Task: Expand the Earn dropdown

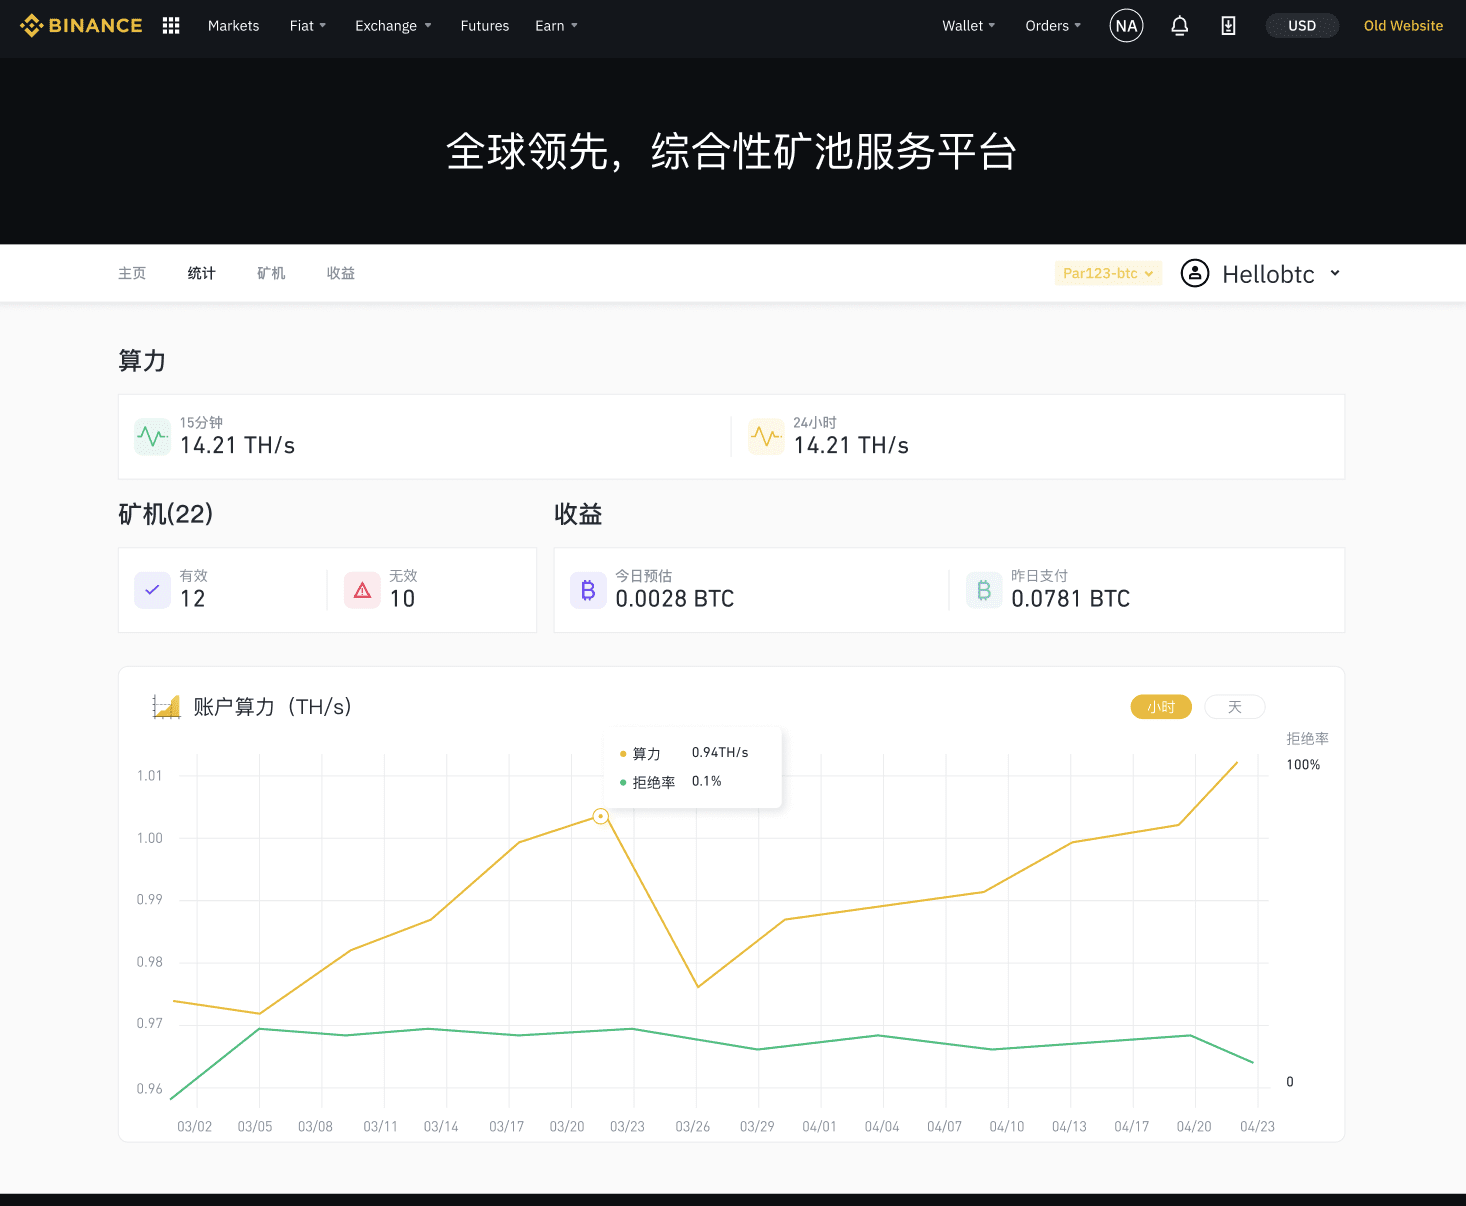Action: (556, 26)
